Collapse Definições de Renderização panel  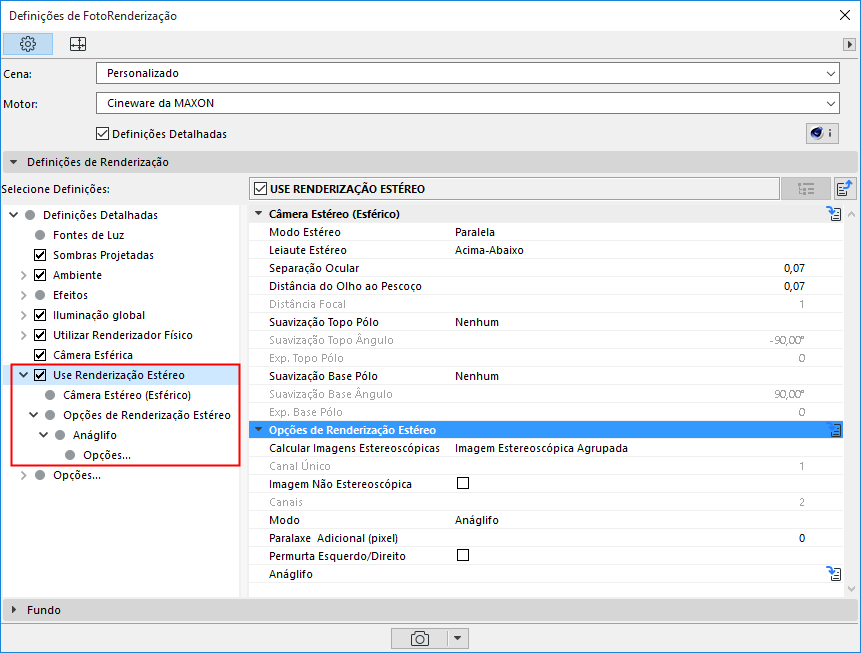[x=14, y=162]
